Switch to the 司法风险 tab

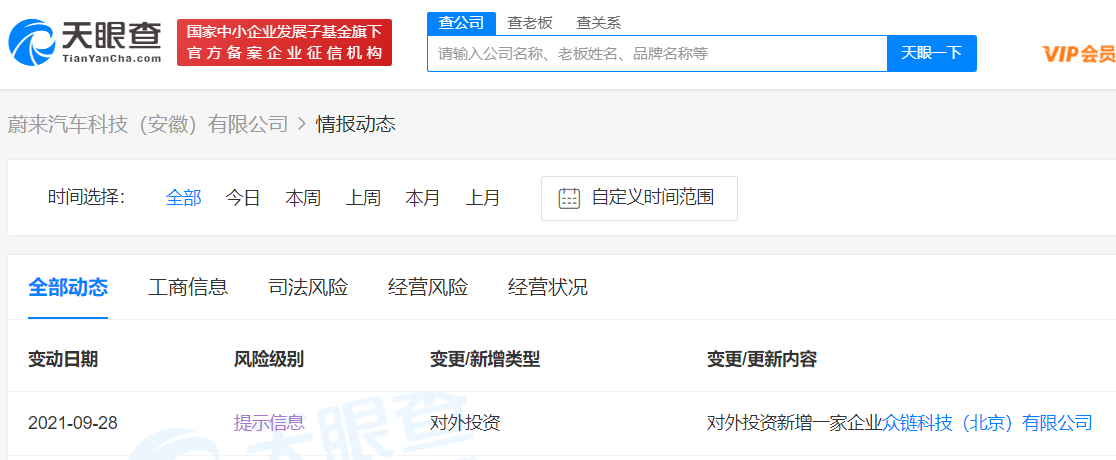point(308,288)
